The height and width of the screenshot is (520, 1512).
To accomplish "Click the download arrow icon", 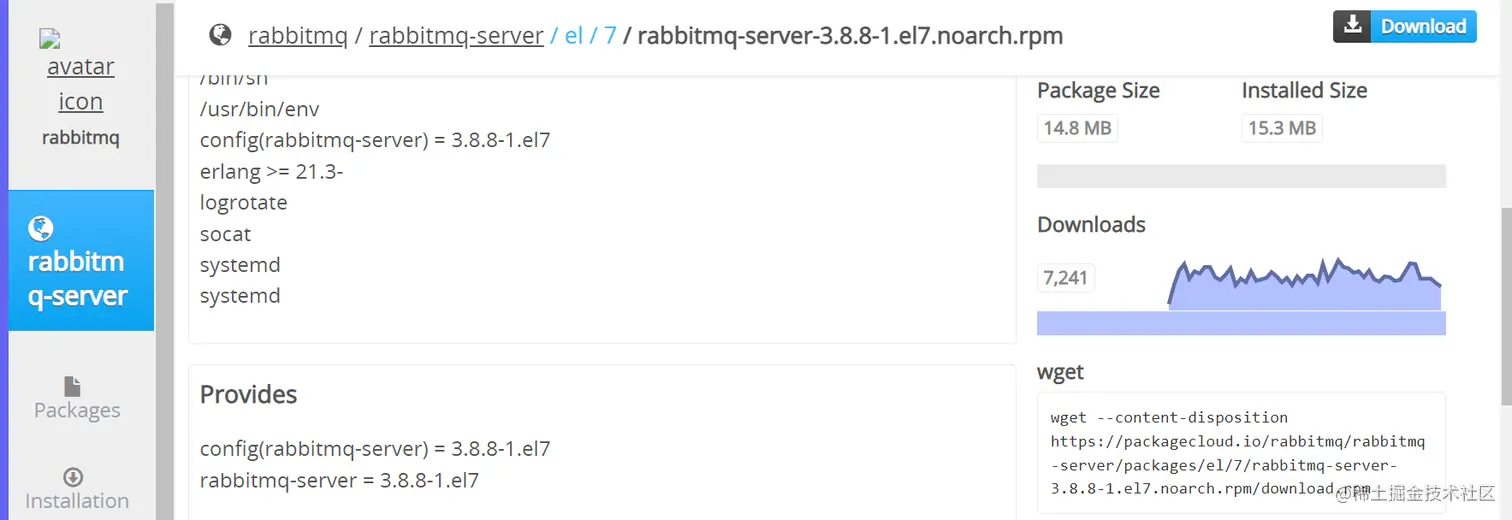I will point(1353,26).
